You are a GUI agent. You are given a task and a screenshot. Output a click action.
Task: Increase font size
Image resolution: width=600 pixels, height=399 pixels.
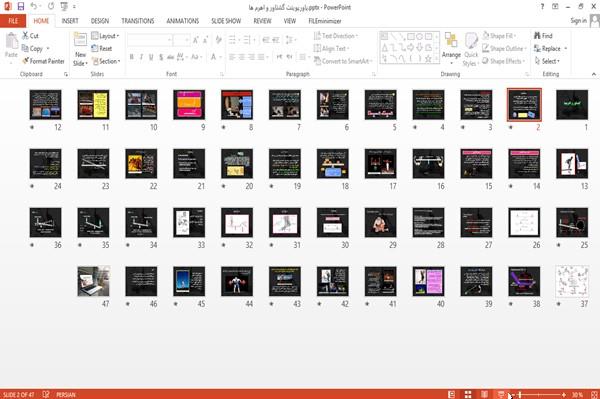click(x=196, y=39)
